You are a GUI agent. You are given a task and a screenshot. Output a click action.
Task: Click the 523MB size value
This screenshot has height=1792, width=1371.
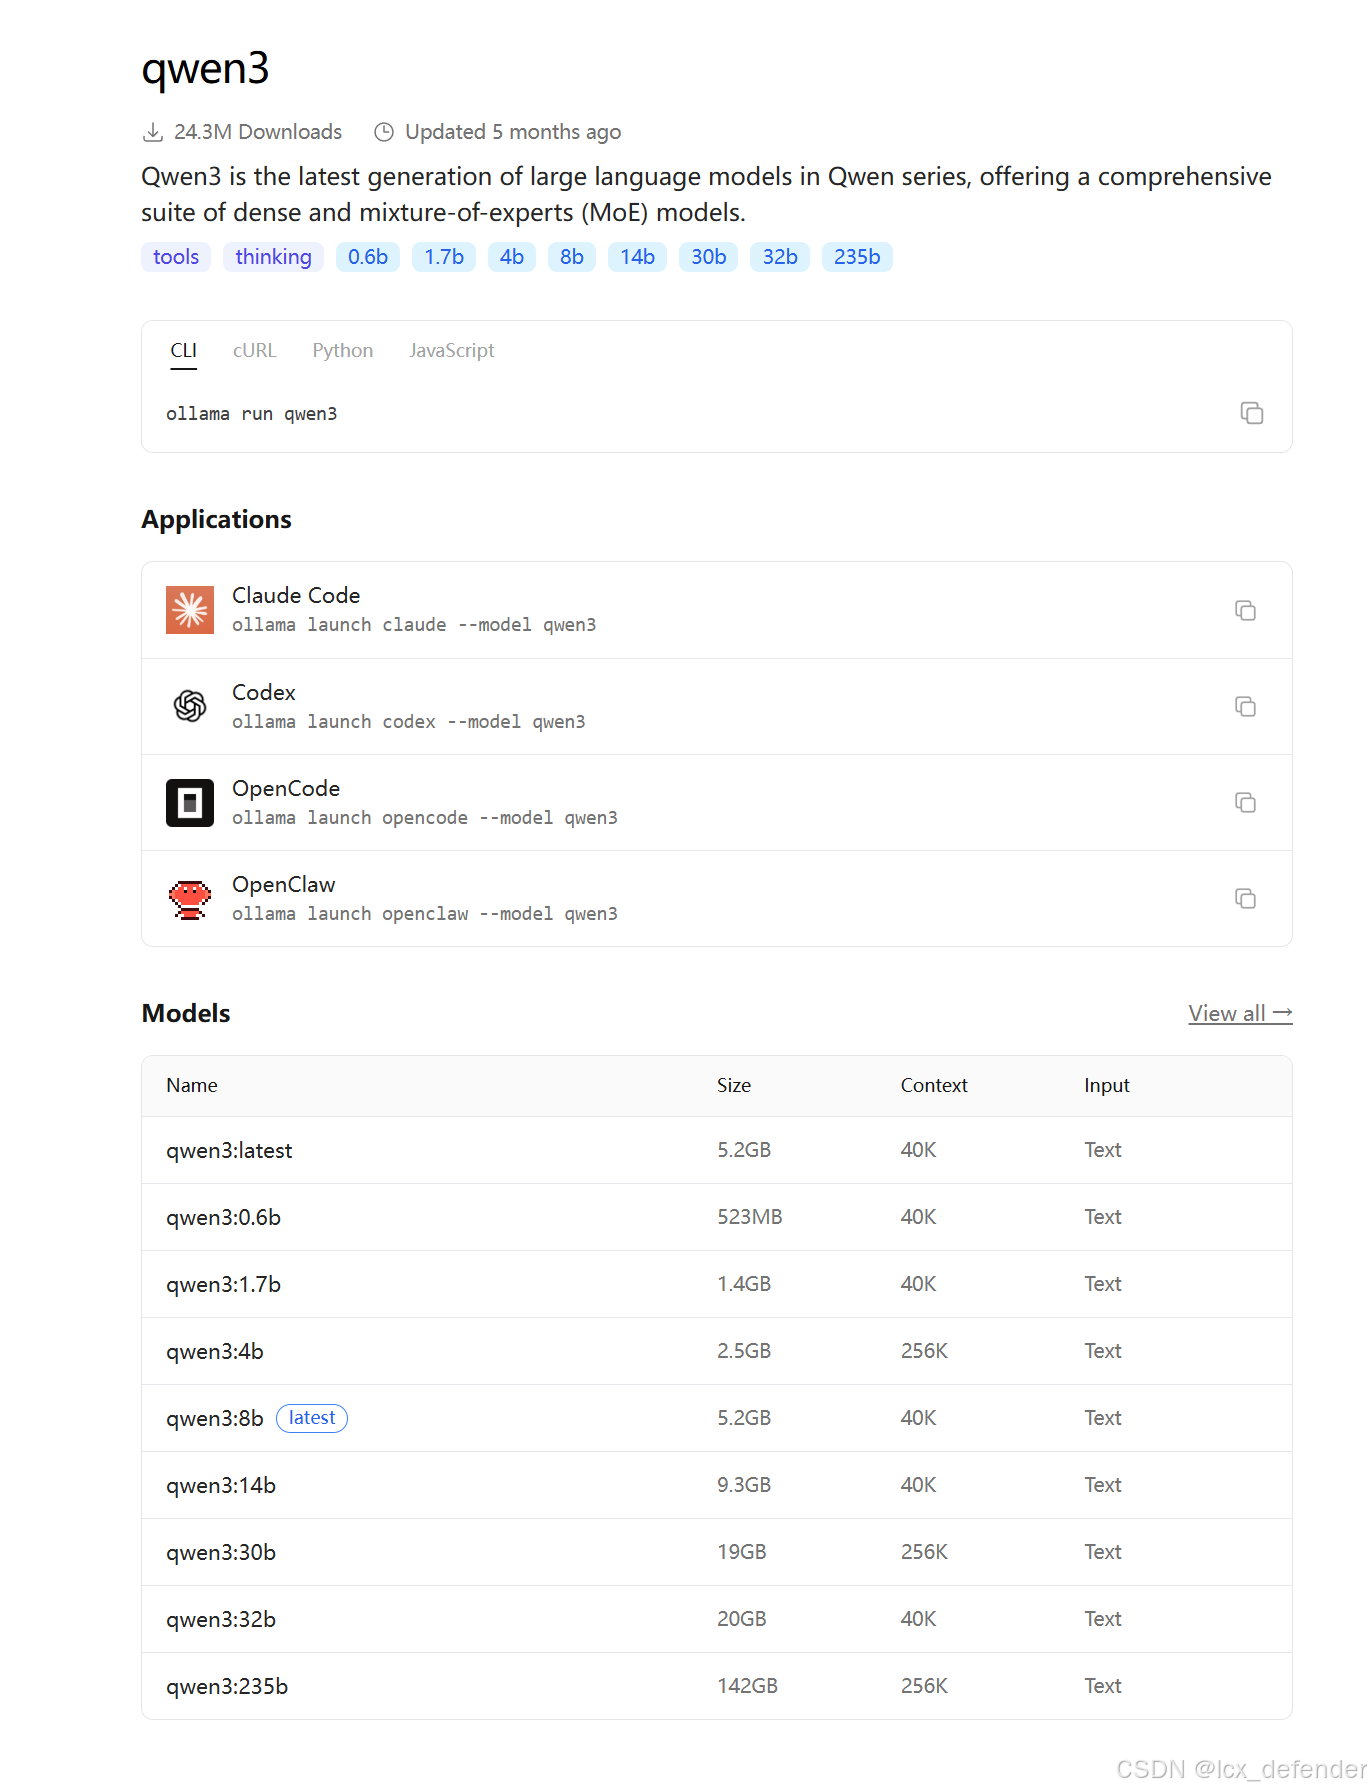point(750,1217)
